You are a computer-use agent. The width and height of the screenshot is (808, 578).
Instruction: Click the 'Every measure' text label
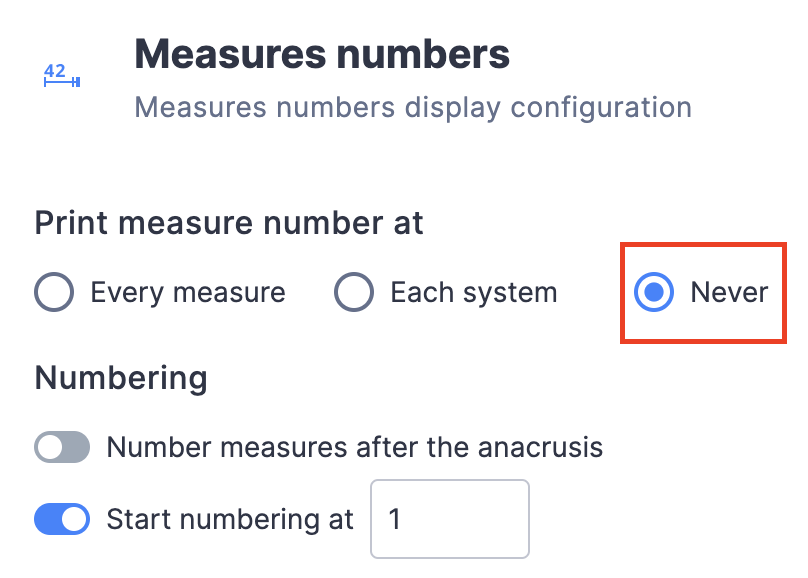point(187,292)
